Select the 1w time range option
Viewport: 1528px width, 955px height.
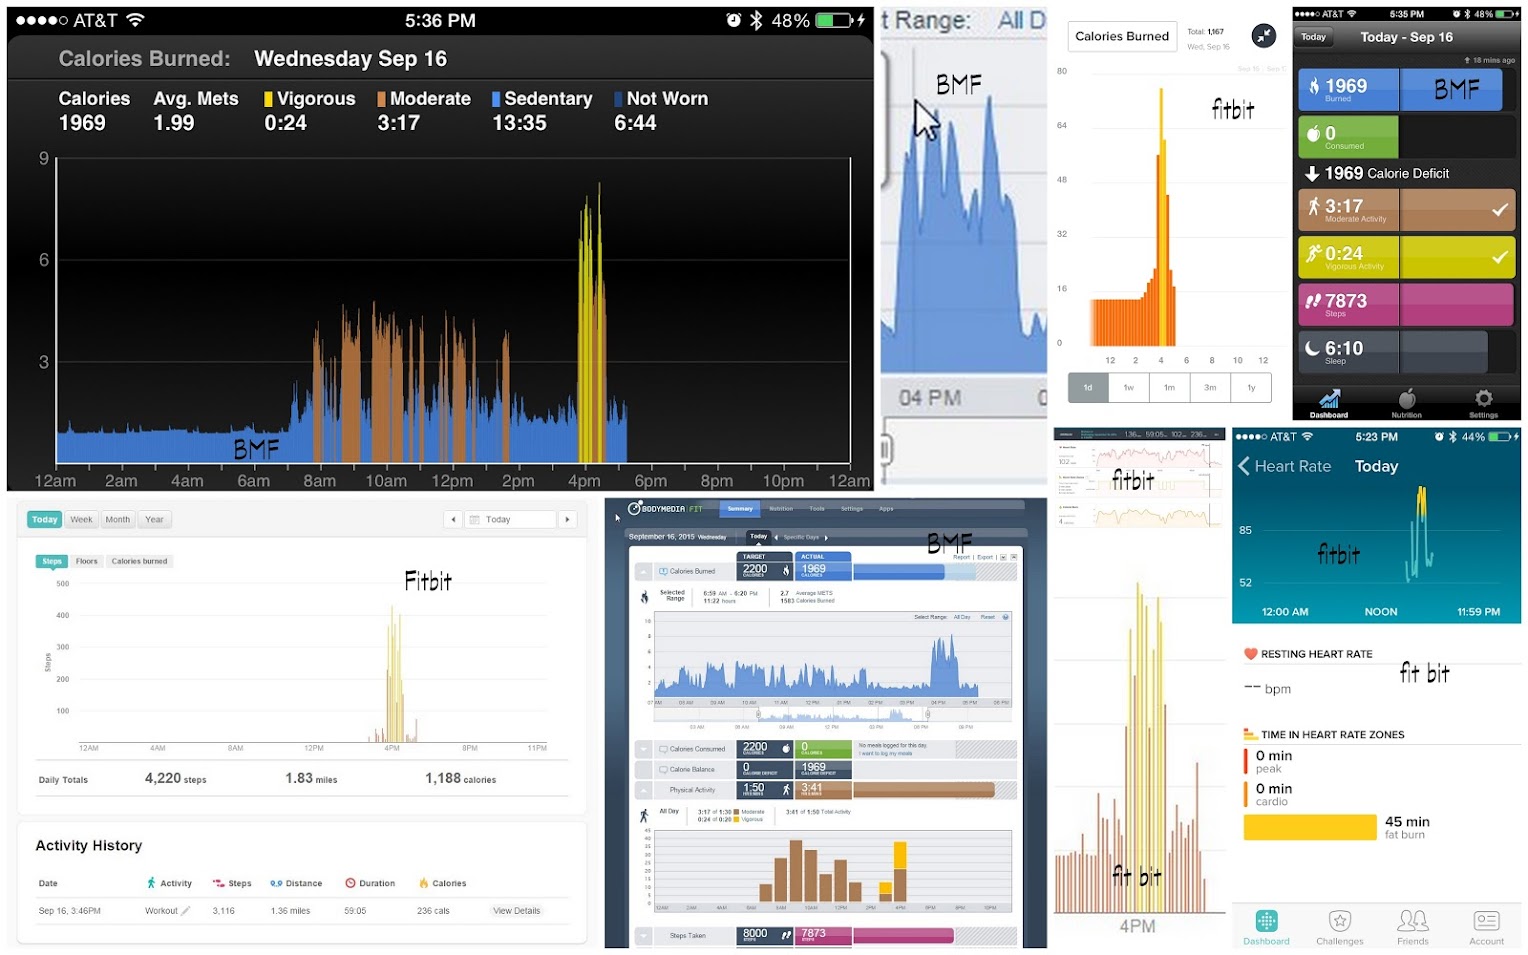pyautogui.click(x=1129, y=388)
